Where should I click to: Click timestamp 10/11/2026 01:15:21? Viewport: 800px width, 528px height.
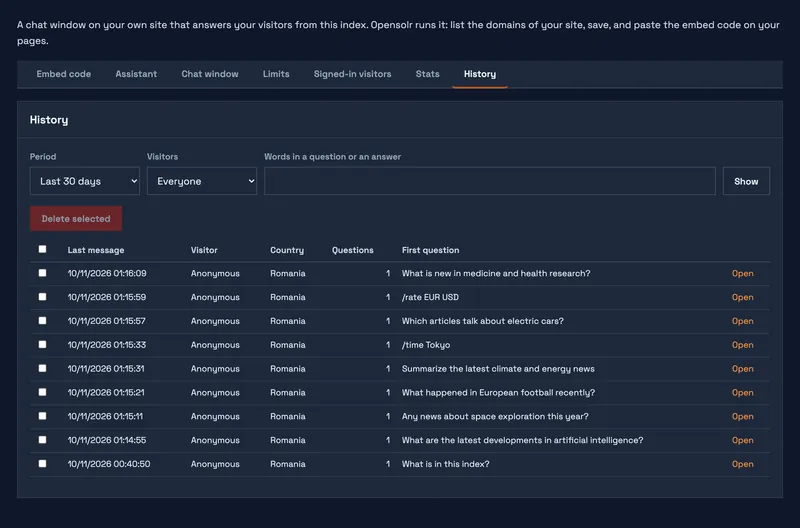[106, 393]
